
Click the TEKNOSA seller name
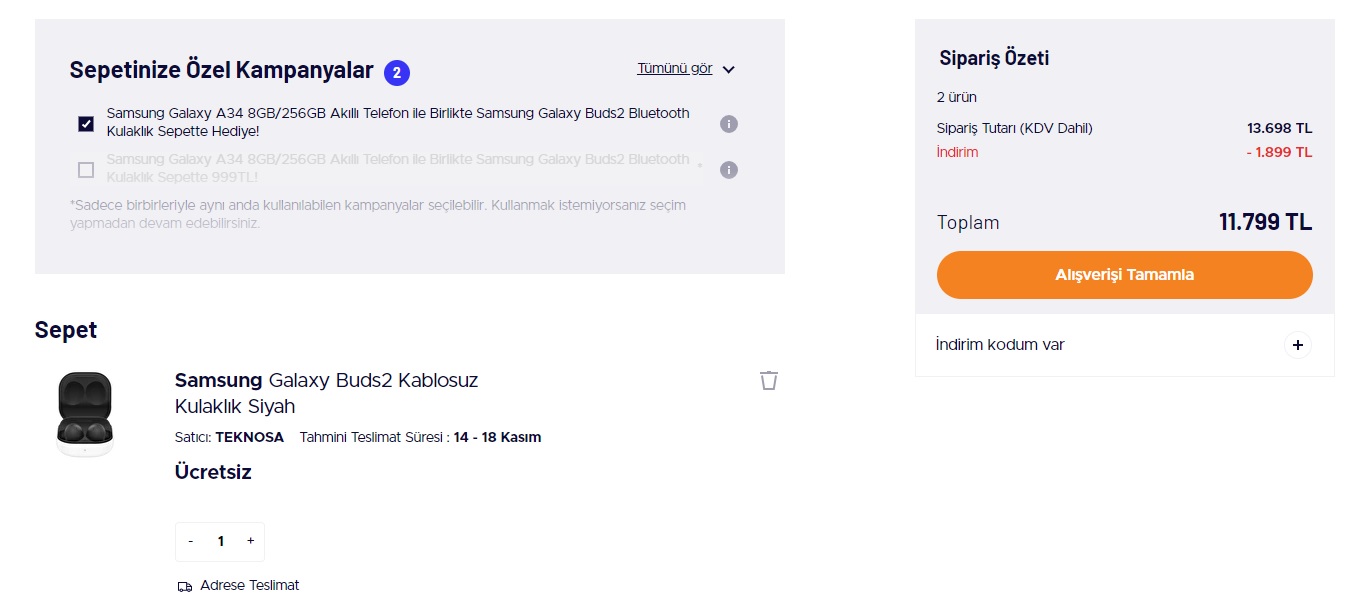(249, 437)
